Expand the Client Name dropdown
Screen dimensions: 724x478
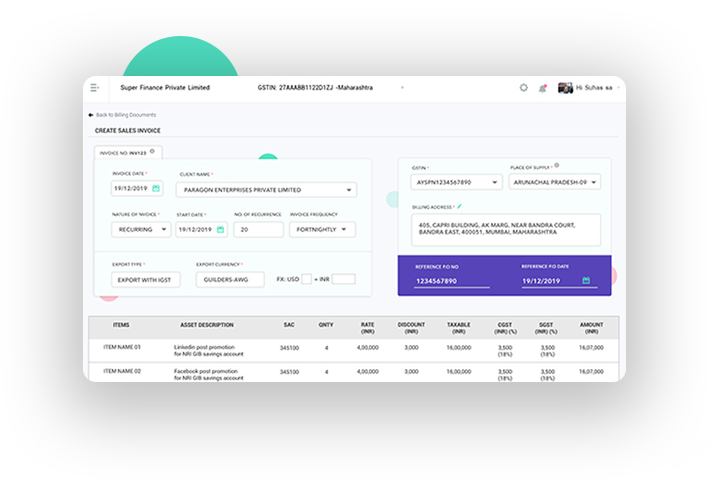coord(347,189)
